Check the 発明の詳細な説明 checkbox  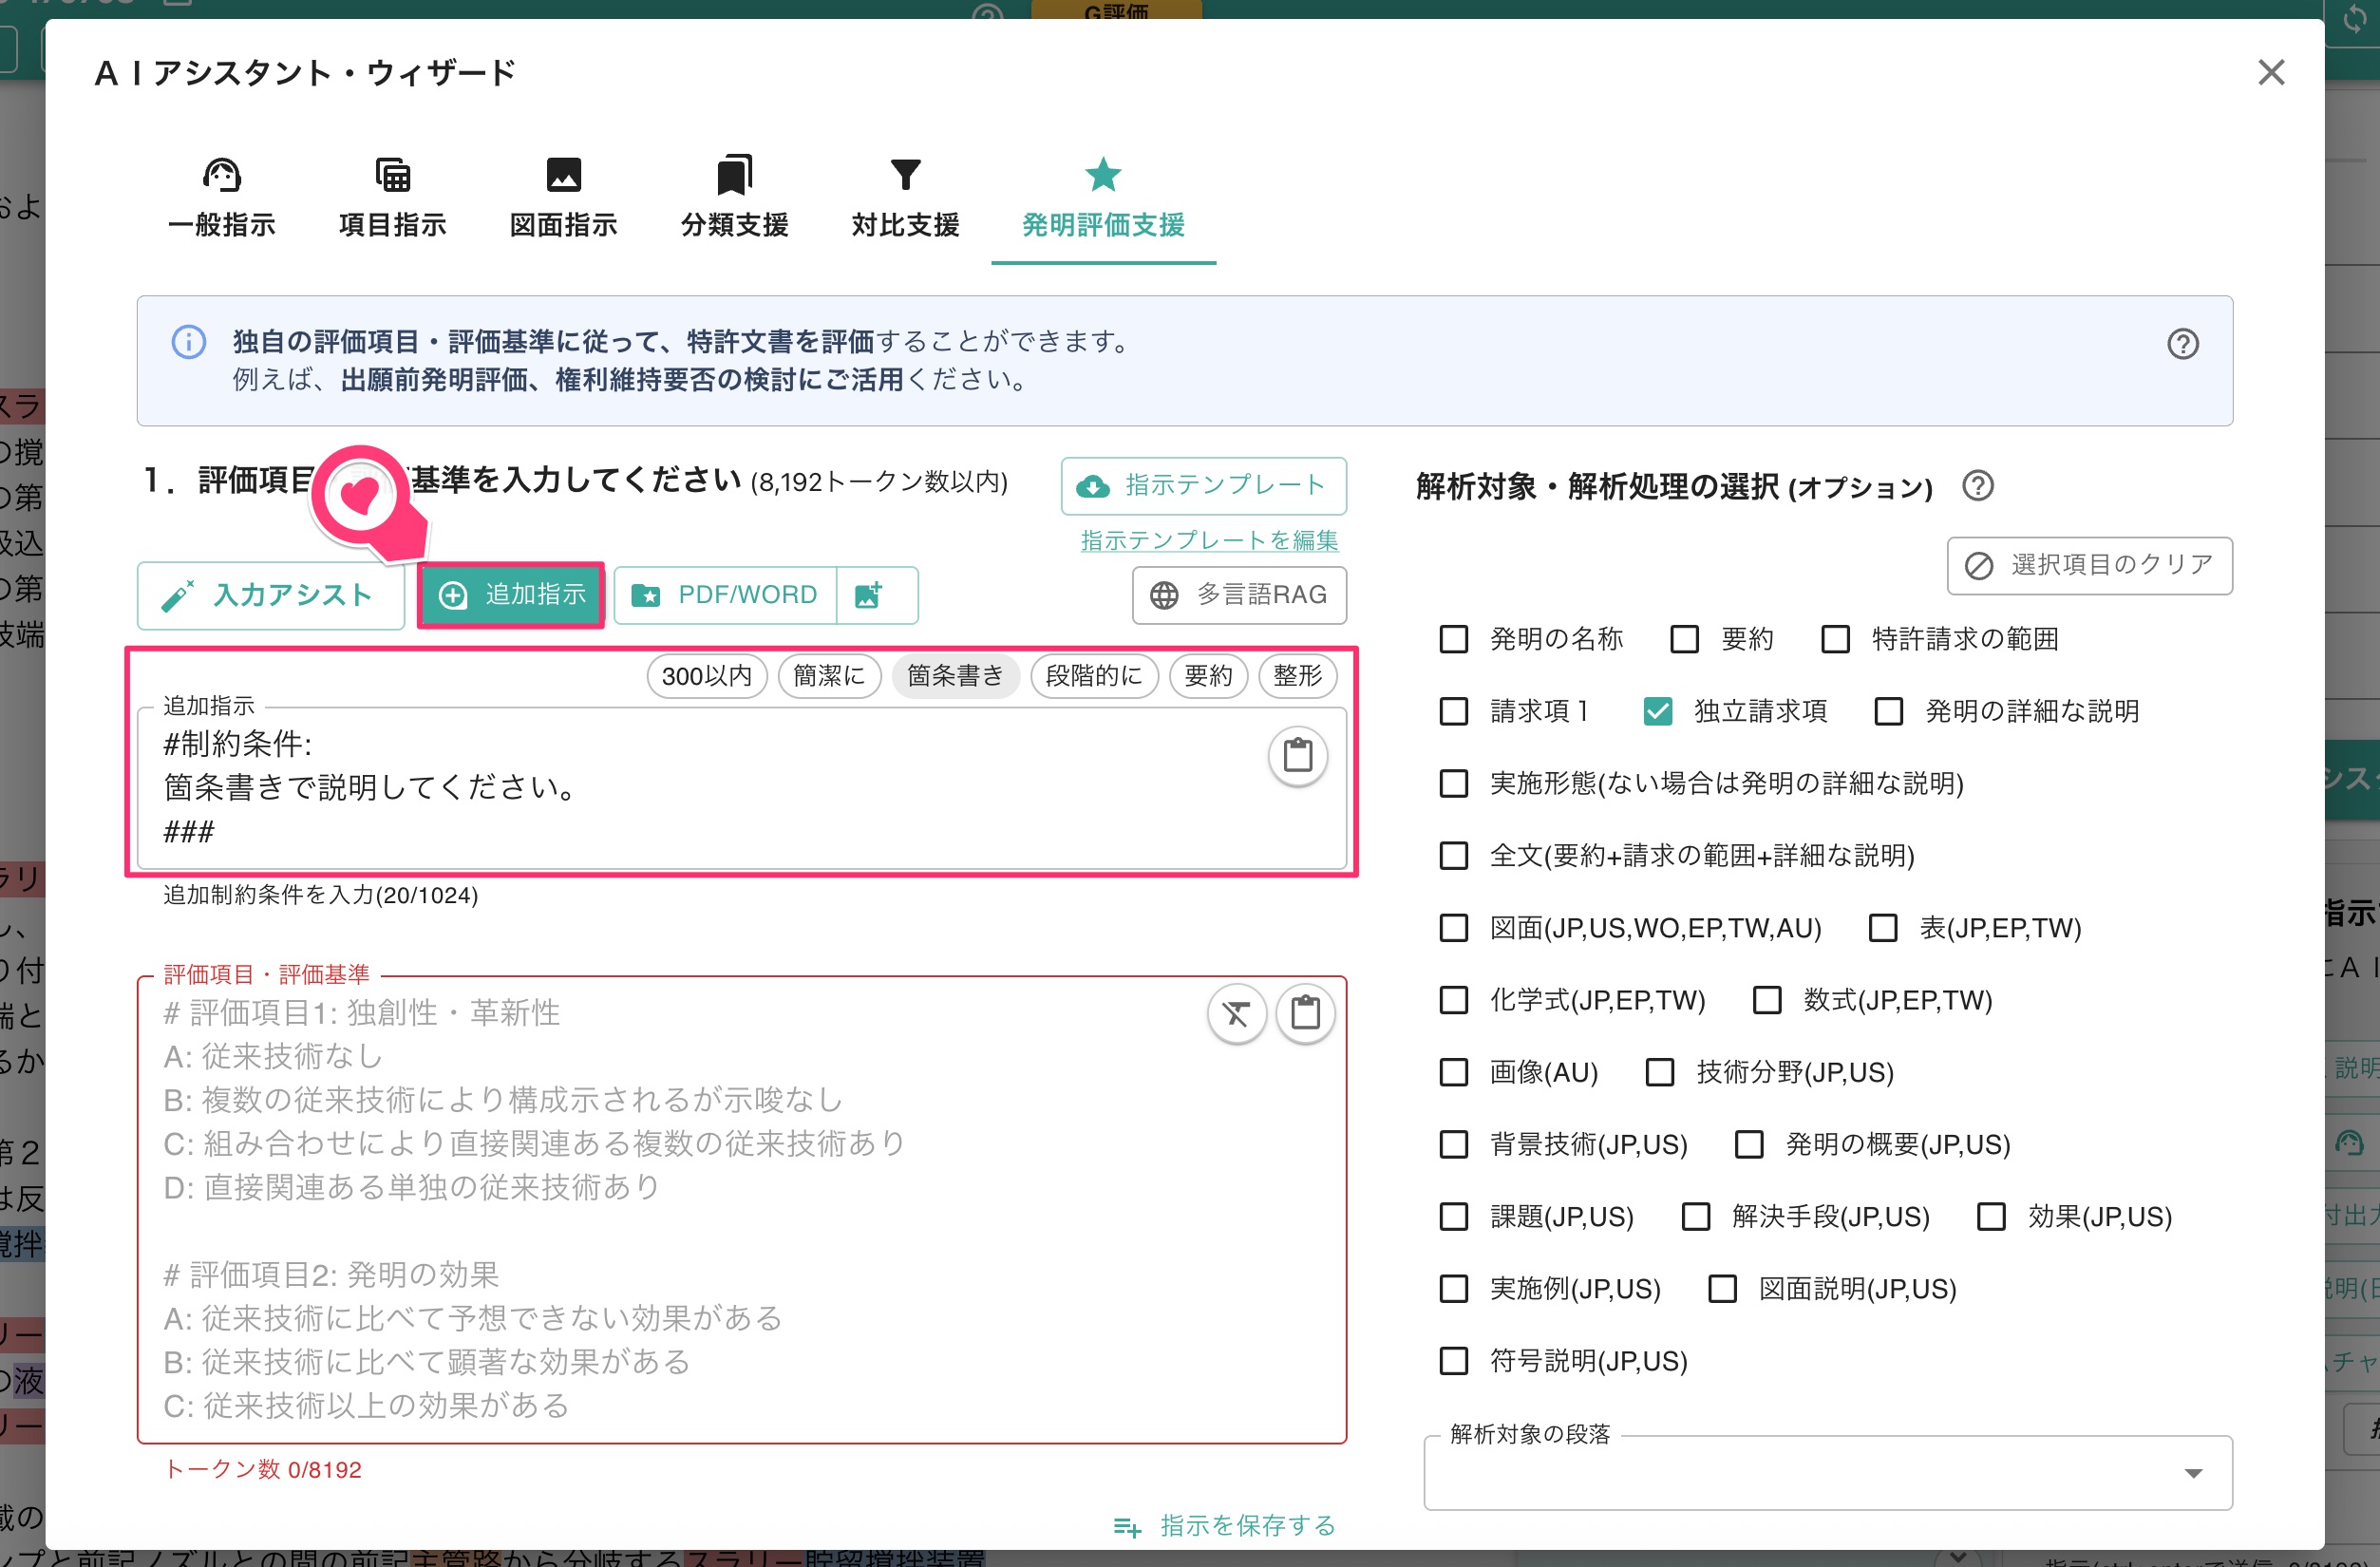pos(1888,711)
